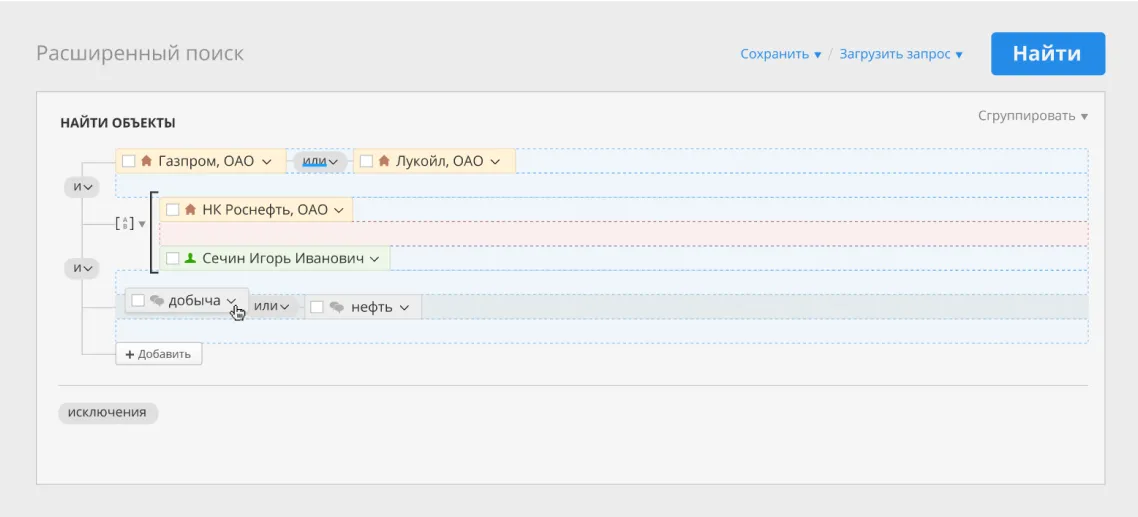Click the person icon beside Сечин Игорь Иванович
1138x517 pixels.
click(x=190, y=258)
